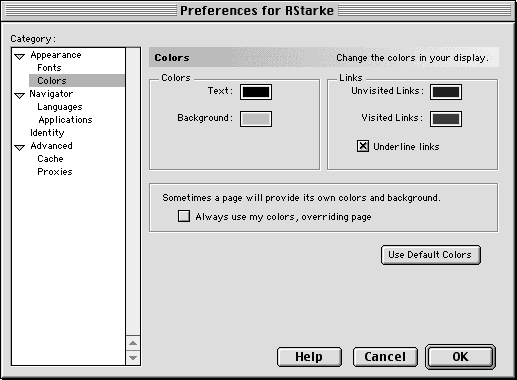The width and height of the screenshot is (517, 380).
Task: Select the Advanced category label
Action: point(51,146)
